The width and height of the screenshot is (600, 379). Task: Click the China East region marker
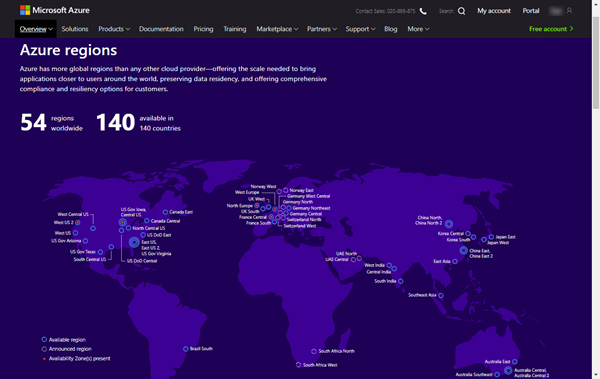coord(463,250)
